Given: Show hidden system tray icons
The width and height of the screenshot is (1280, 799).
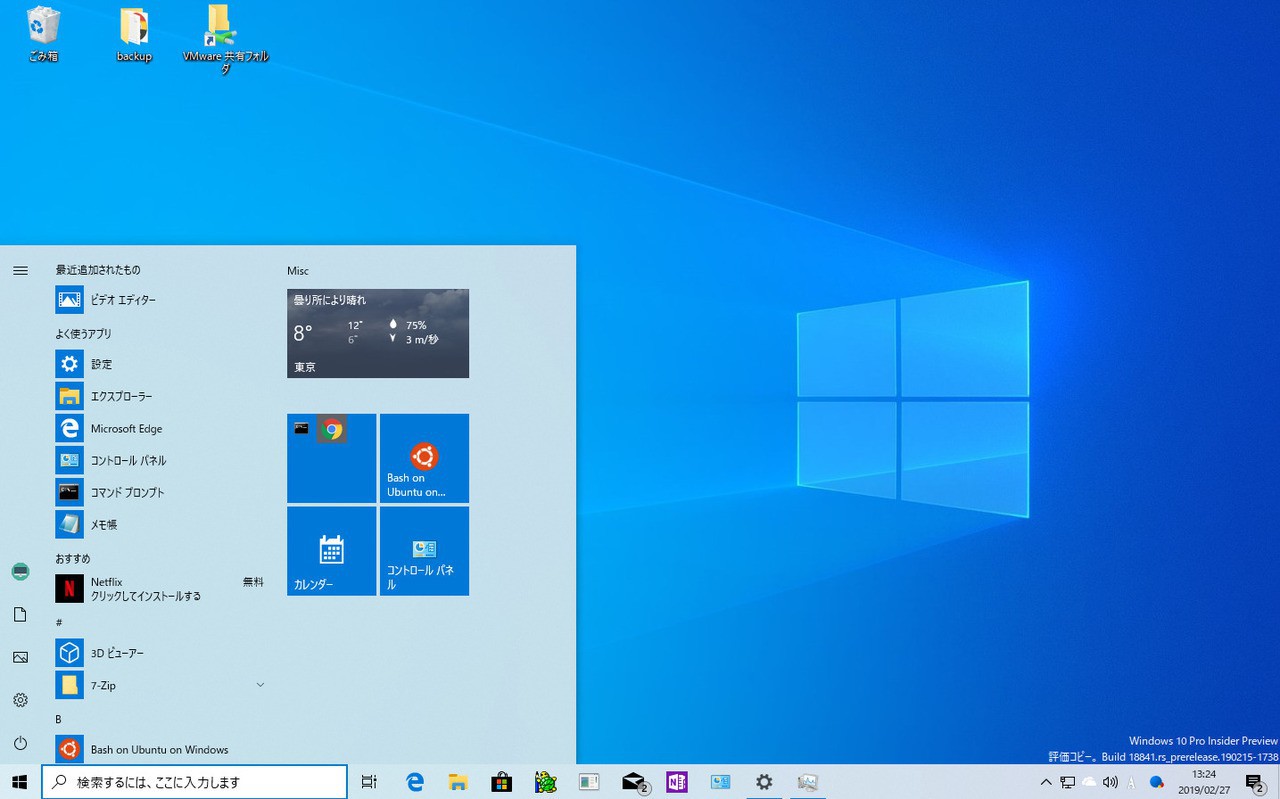Looking at the screenshot, I should [x=1046, y=782].
